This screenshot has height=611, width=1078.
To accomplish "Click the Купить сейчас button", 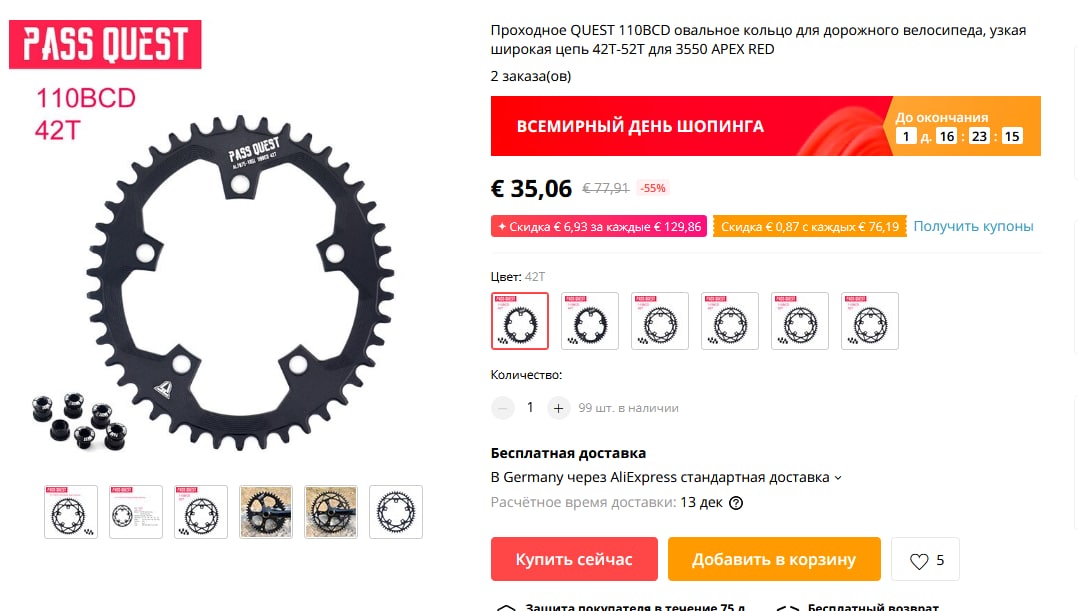I will click(574, 559).
